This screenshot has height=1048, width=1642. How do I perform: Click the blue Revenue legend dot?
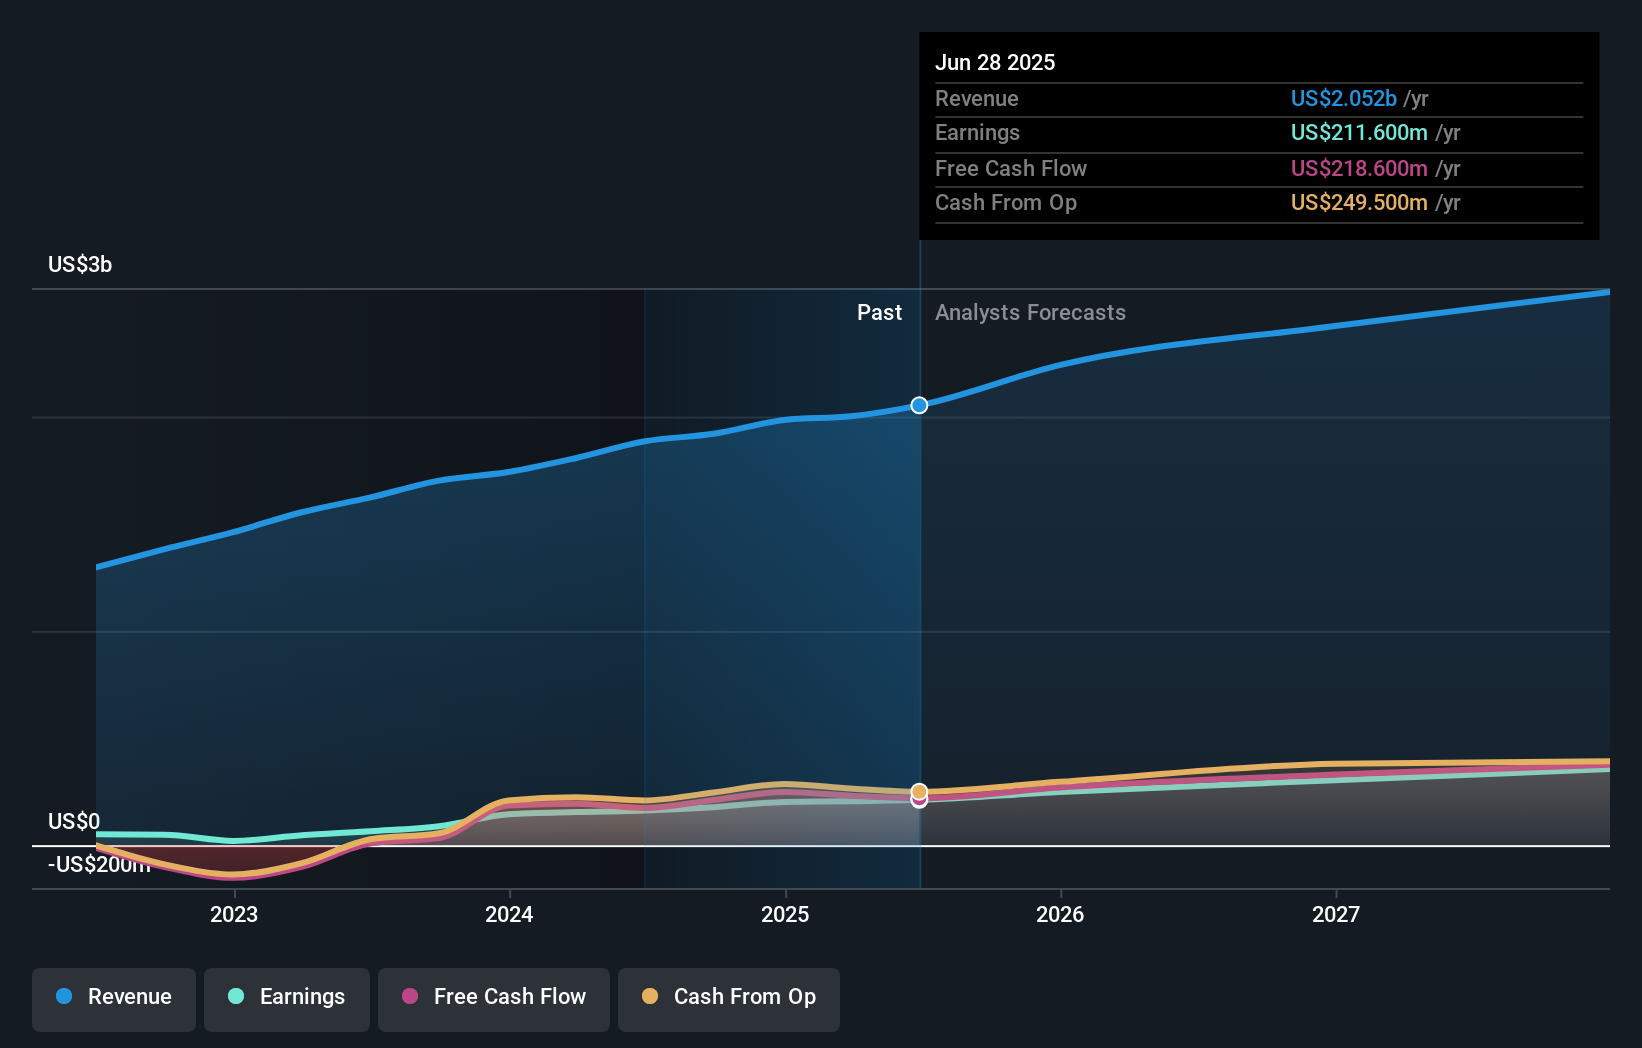(63, 997)
